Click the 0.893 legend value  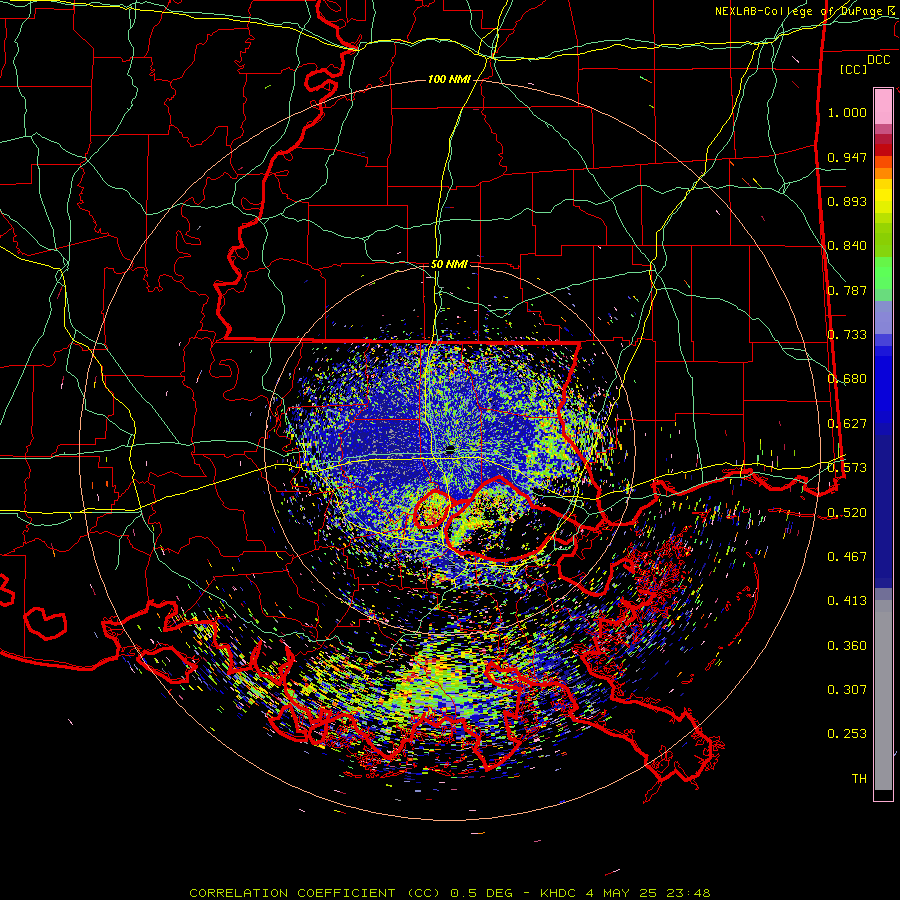[847, 201]
